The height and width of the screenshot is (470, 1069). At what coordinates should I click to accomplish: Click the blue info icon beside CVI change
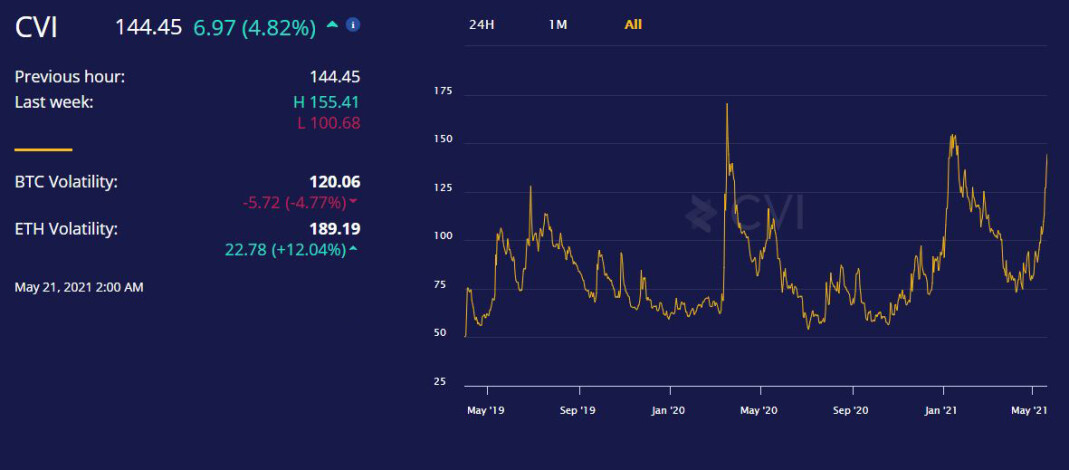(352, 25)
